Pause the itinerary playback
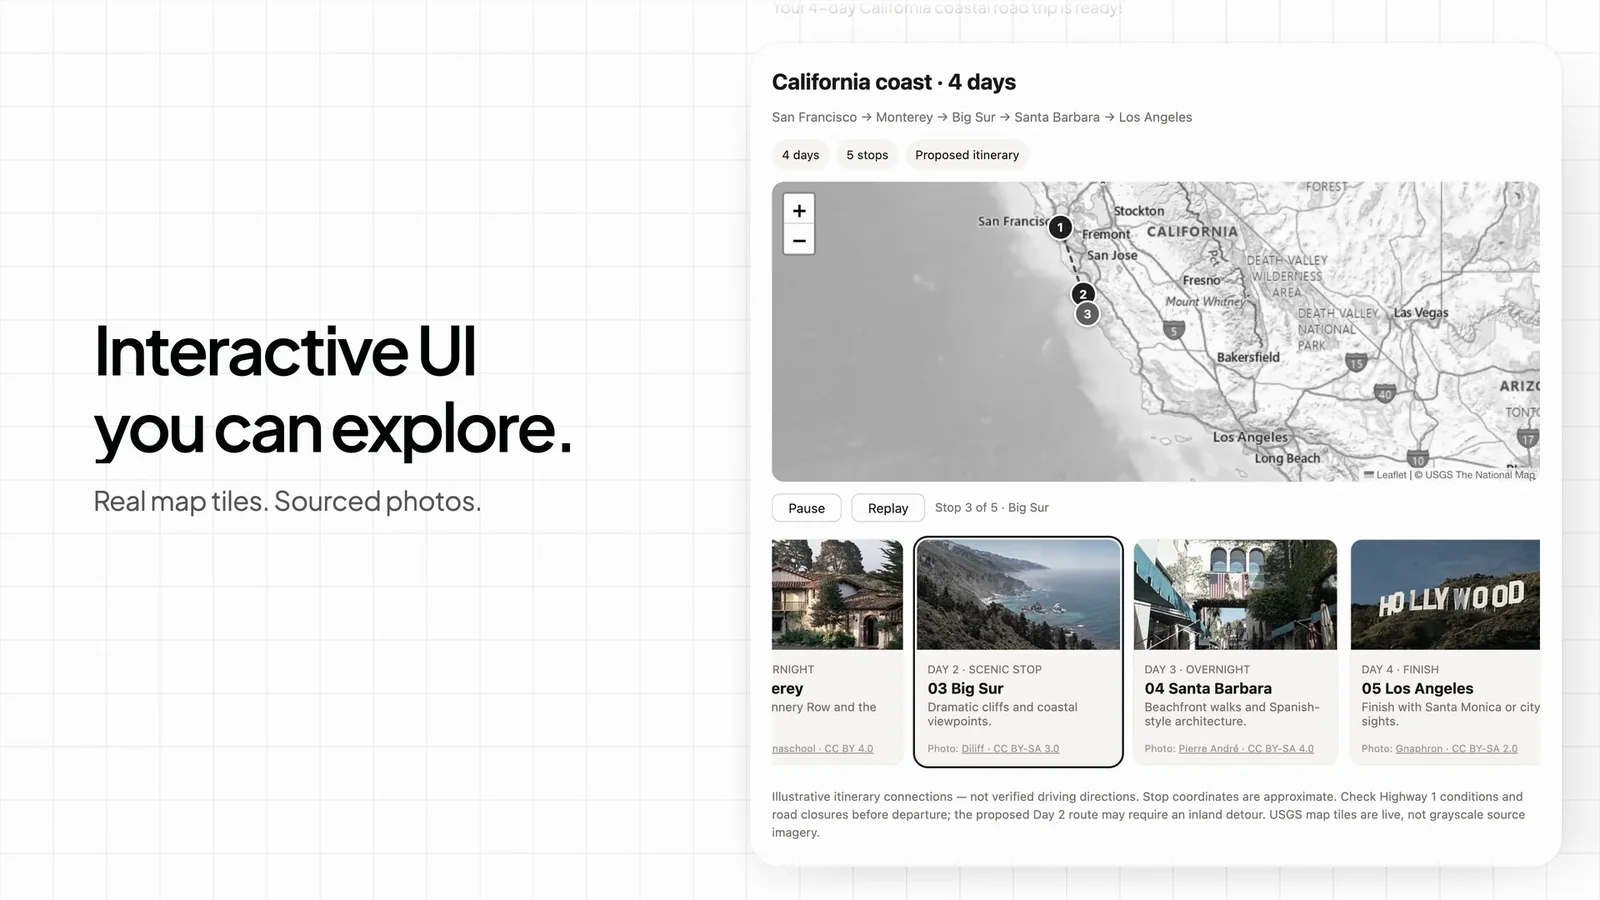The image size is (1600, 900). [806, 508]
